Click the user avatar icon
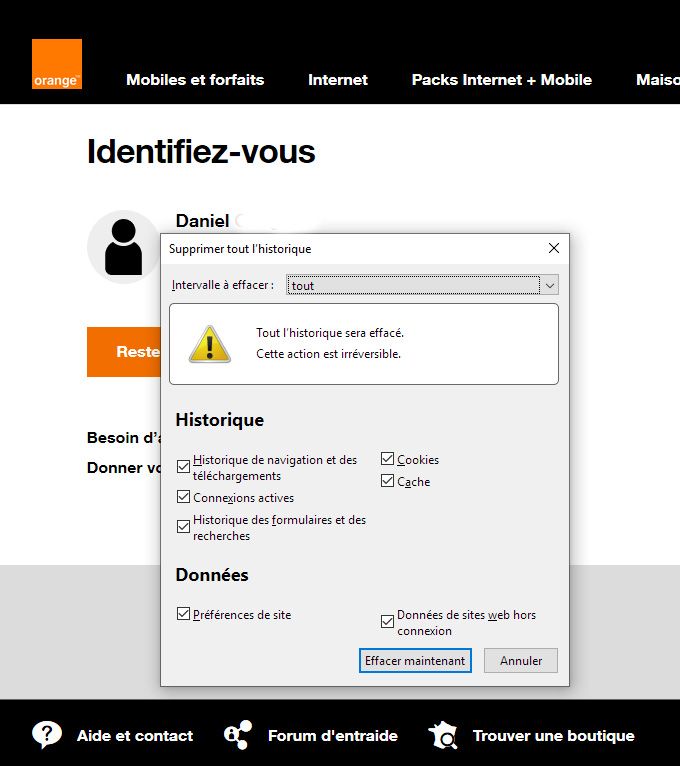 123,247
